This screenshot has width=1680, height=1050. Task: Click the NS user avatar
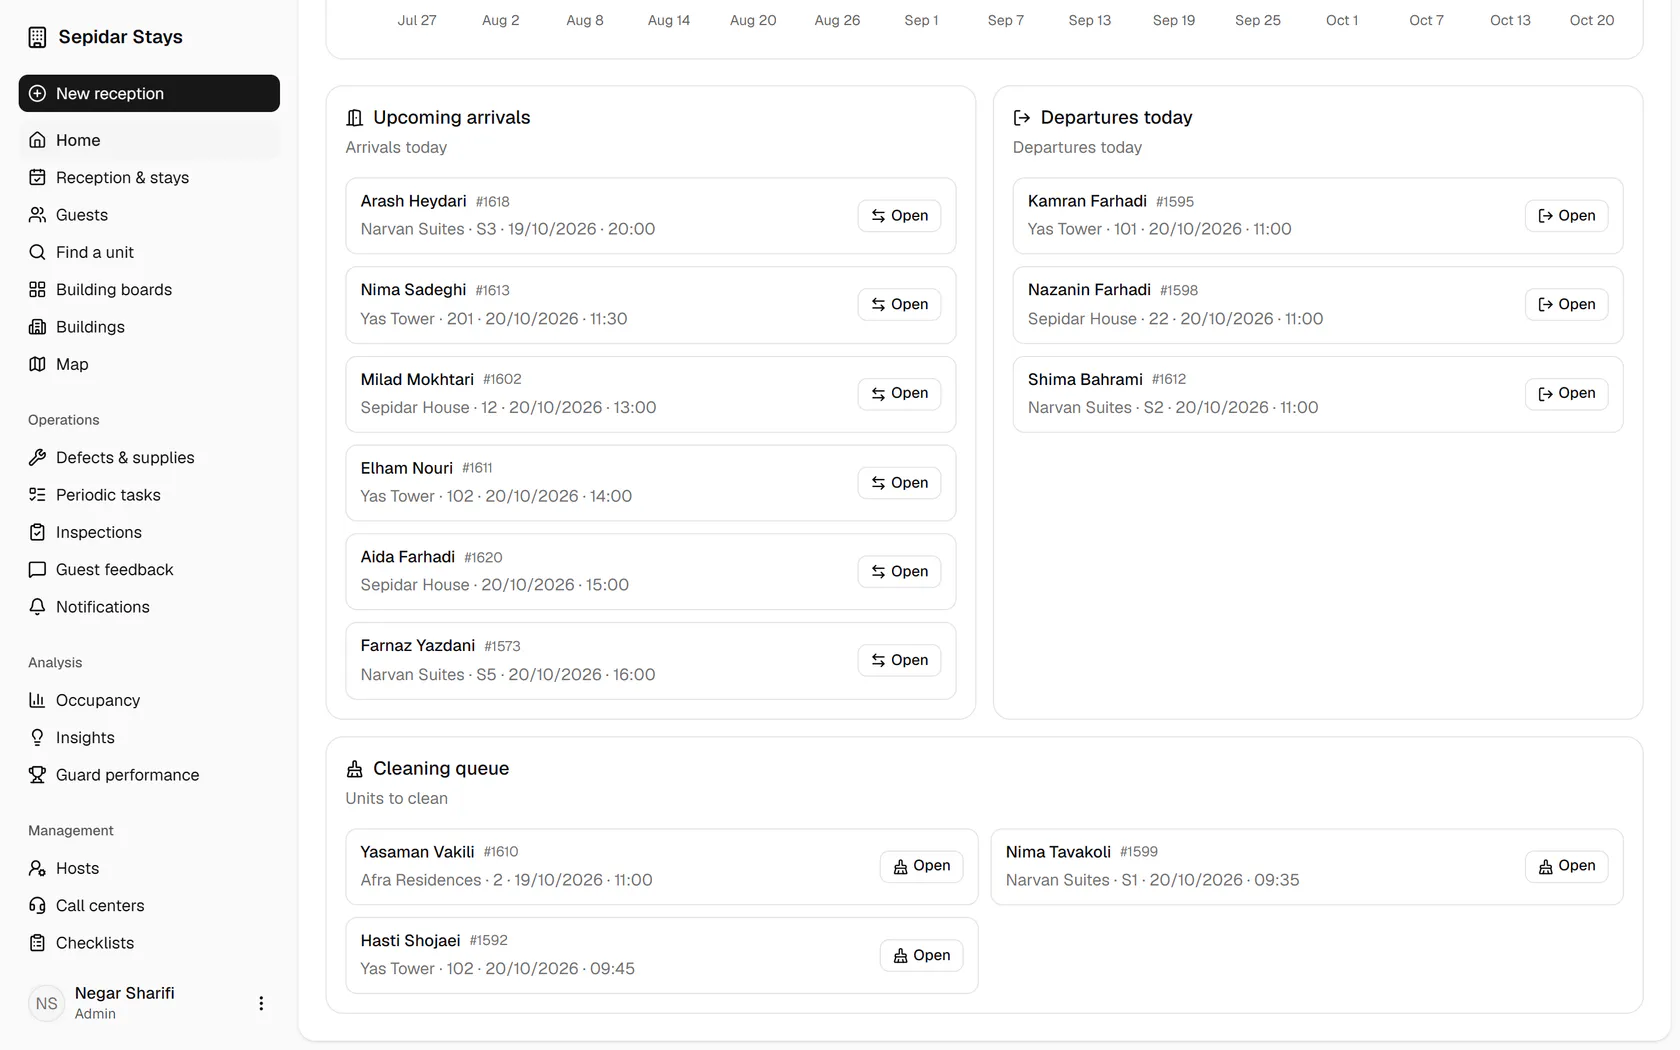pyautogui.click(x=47, y=1003)
